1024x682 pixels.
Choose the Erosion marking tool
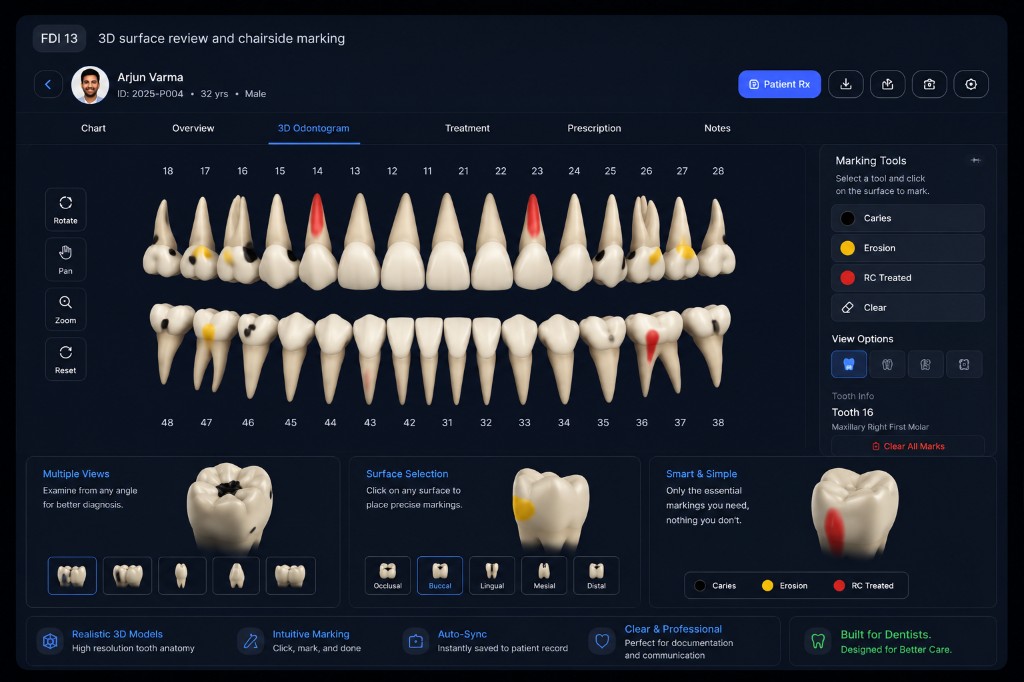pos(908,248)
